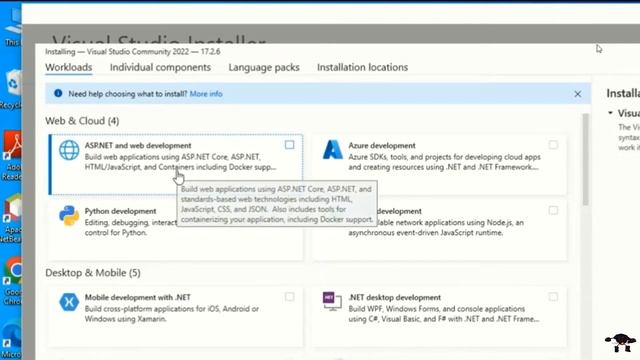Switch to the Workloads tab
Viewport: 640px width, 360px height.
[69, 67]
